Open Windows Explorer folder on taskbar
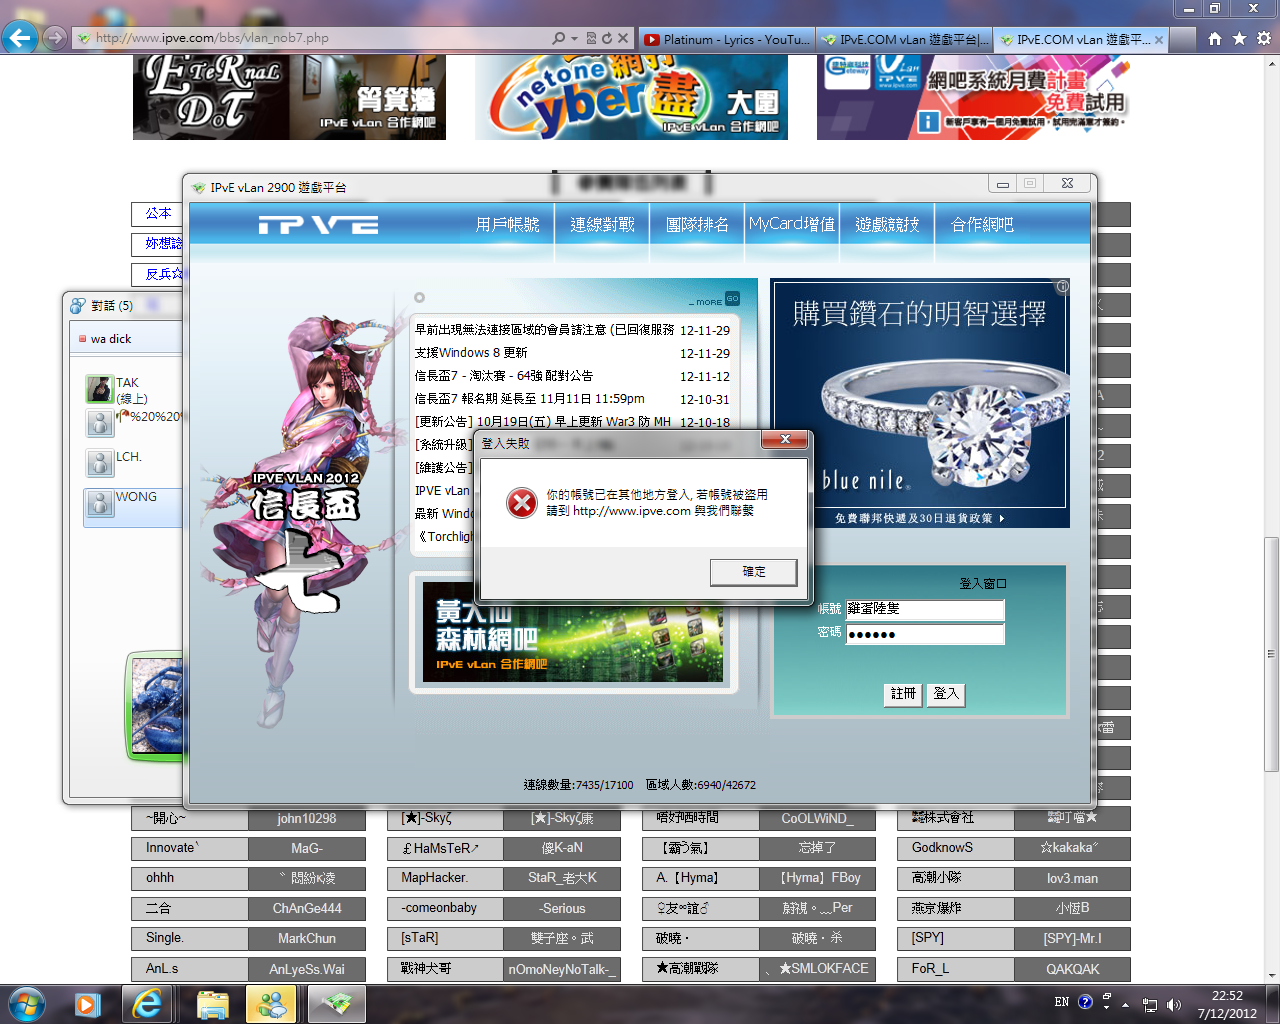The width and height of the screenshot is (1280, 1024). click(x=212, y=1004)
